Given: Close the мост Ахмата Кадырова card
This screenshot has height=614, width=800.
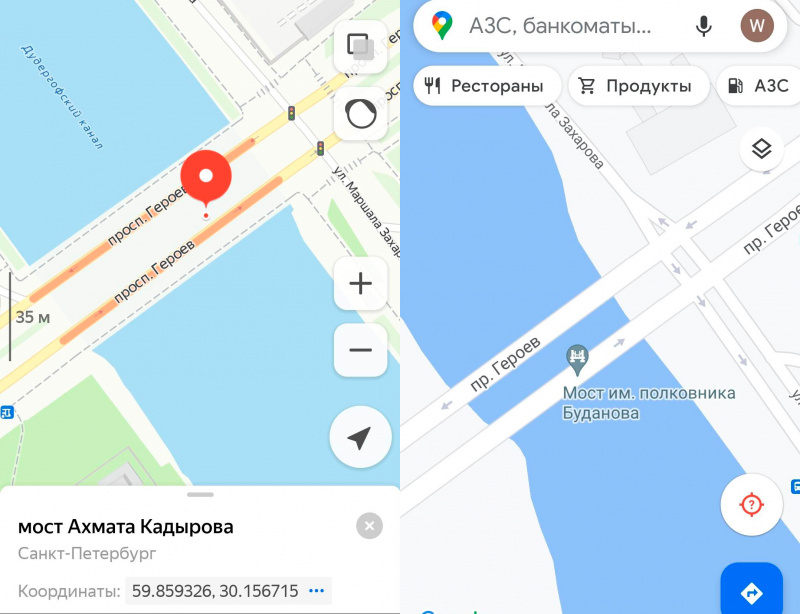Looking at the screenshot, I should coord(369,526).
